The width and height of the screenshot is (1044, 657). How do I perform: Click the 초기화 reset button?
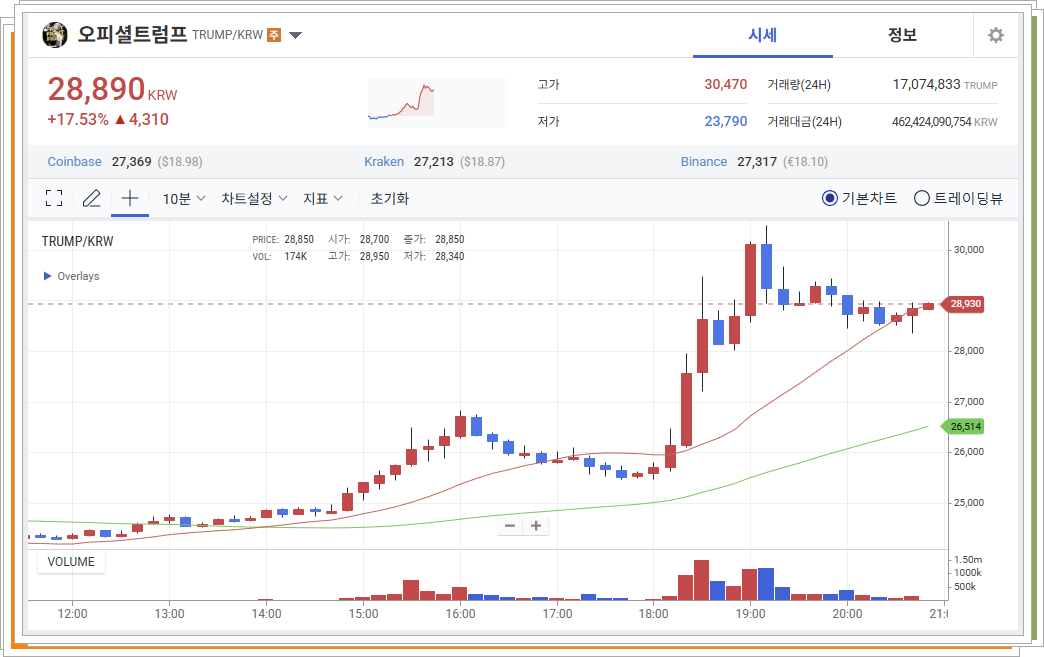(390, 198)
